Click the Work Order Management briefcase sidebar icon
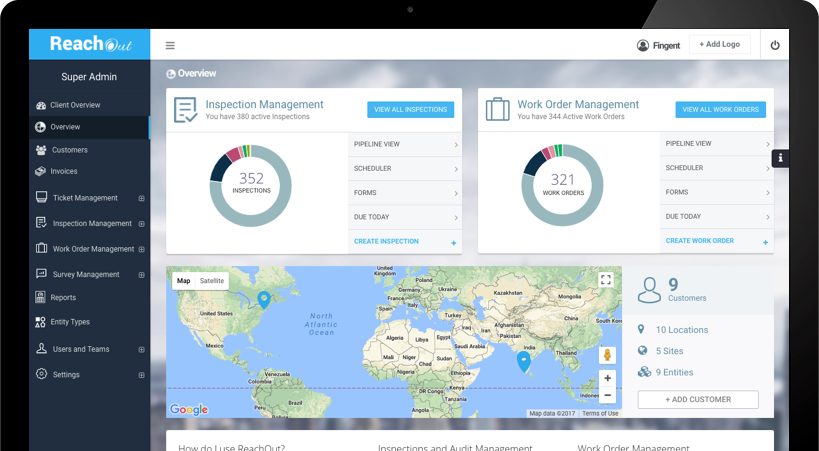819x451 pixels. [41, 248]
